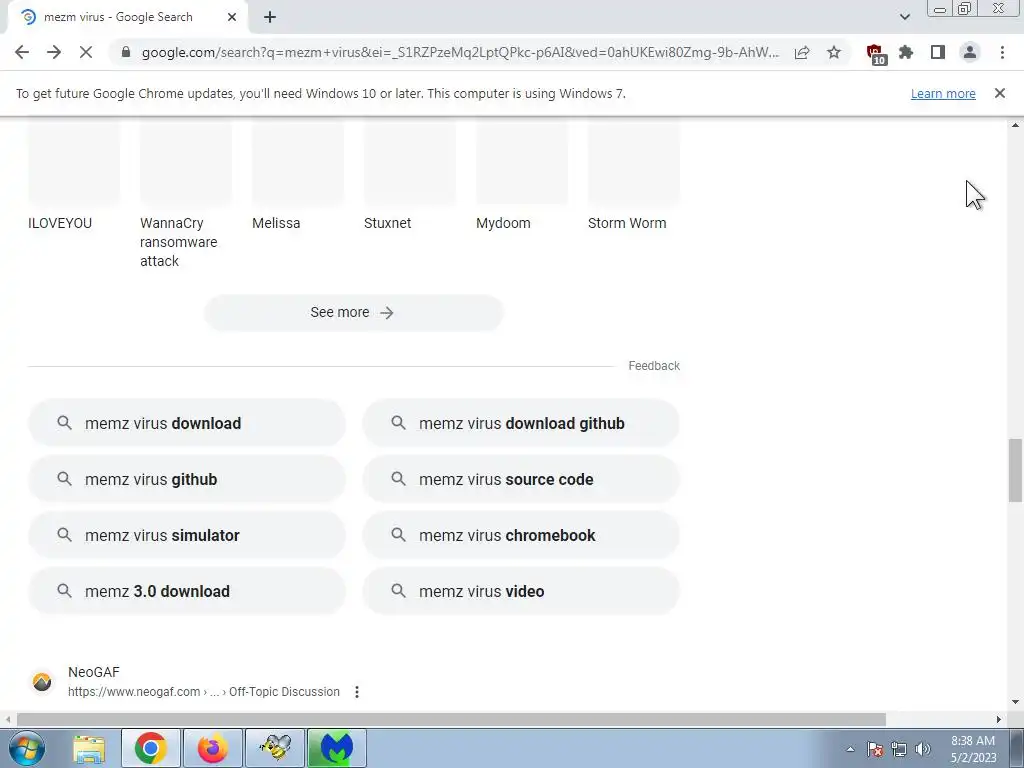Click the scroll-up arrow of vertical scrollbar

click(1015, 125)
